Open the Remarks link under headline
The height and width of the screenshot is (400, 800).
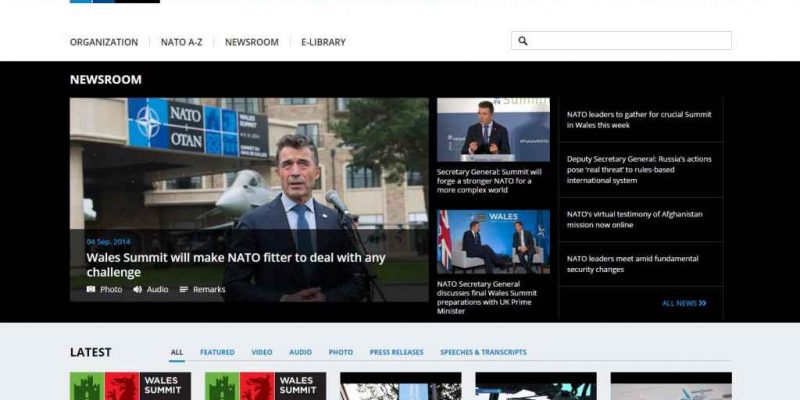(209, 289)
